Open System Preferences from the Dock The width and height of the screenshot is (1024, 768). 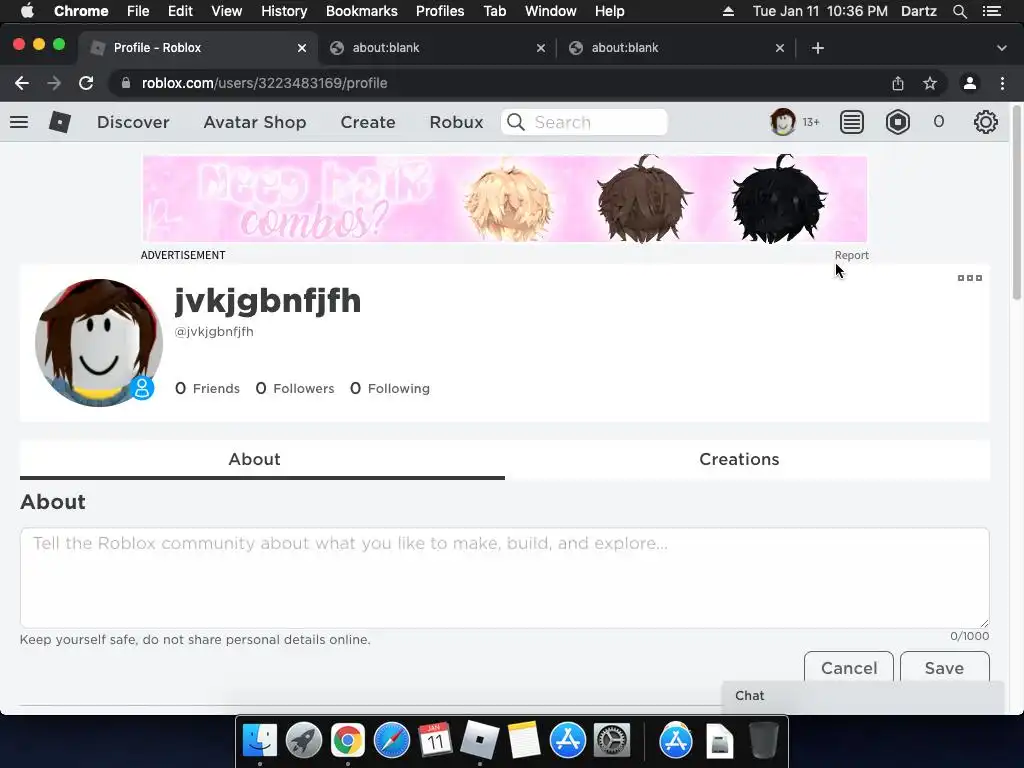[x=612, y=741]
